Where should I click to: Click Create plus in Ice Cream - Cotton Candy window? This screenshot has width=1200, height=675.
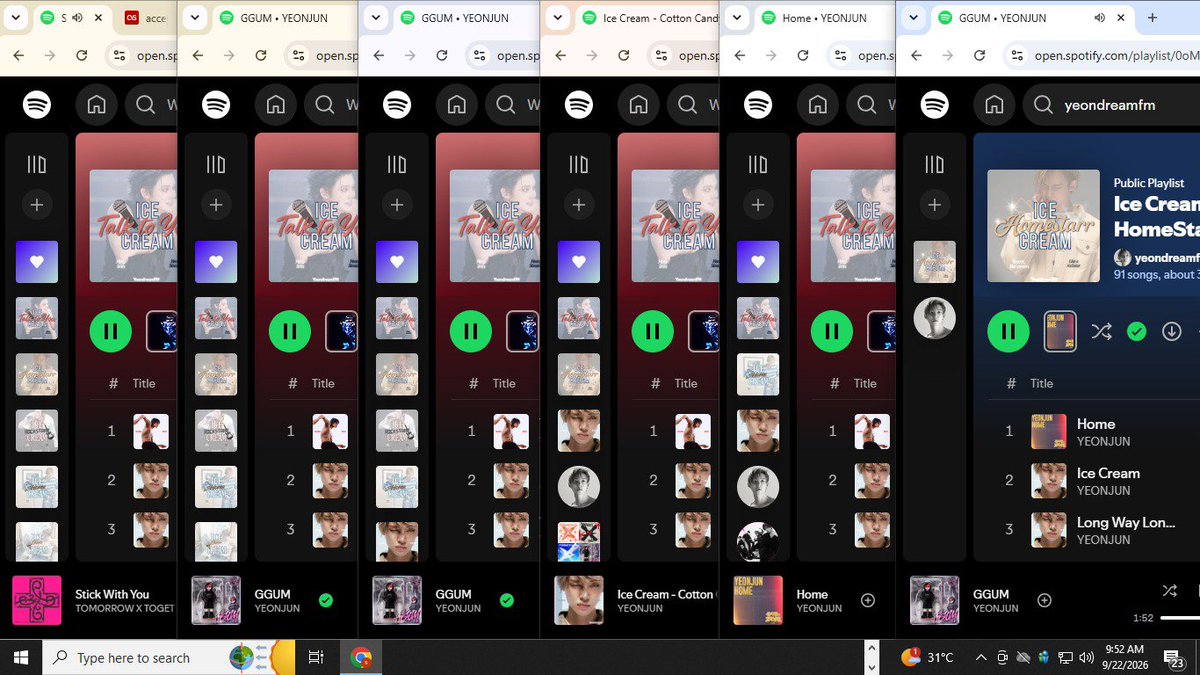[578, 205]
